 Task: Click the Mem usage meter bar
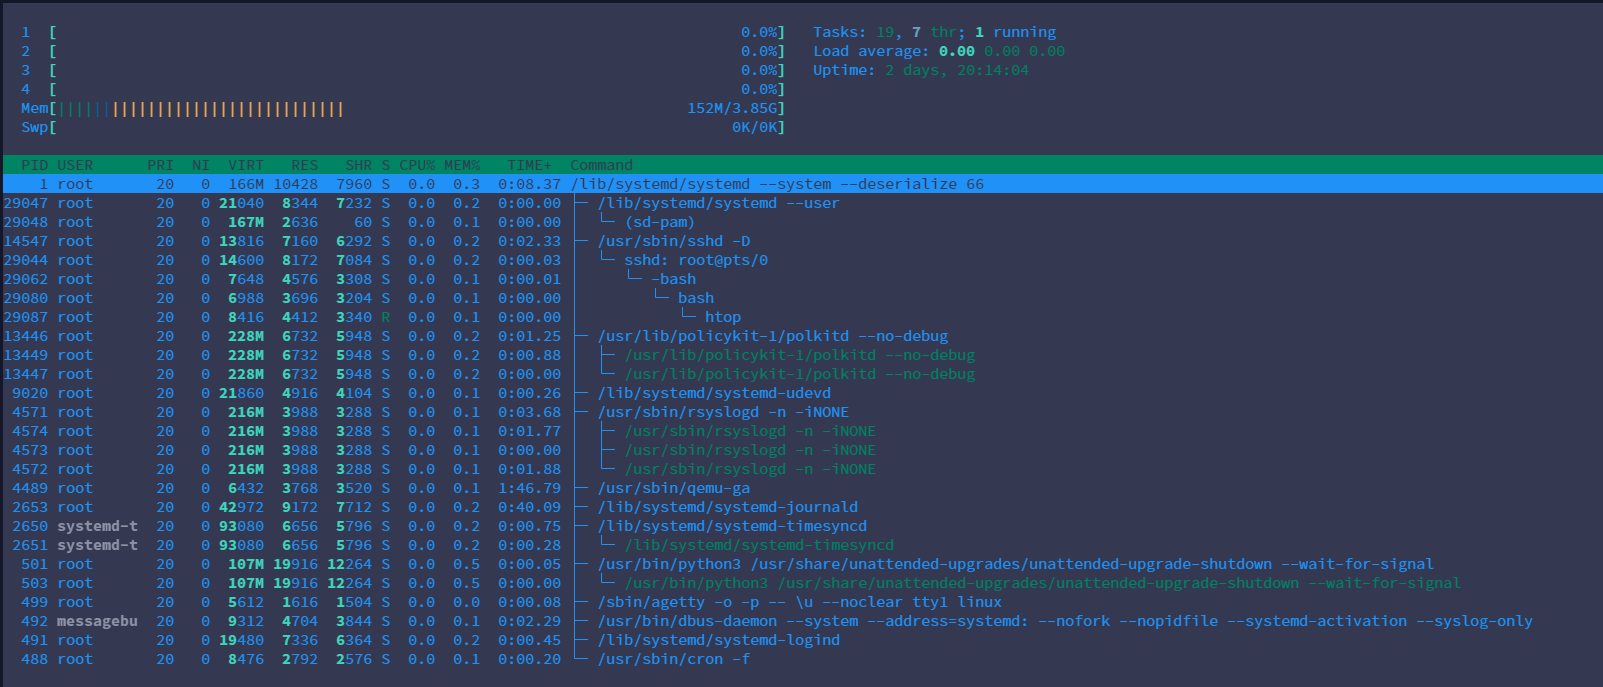[x=402, y=108]
